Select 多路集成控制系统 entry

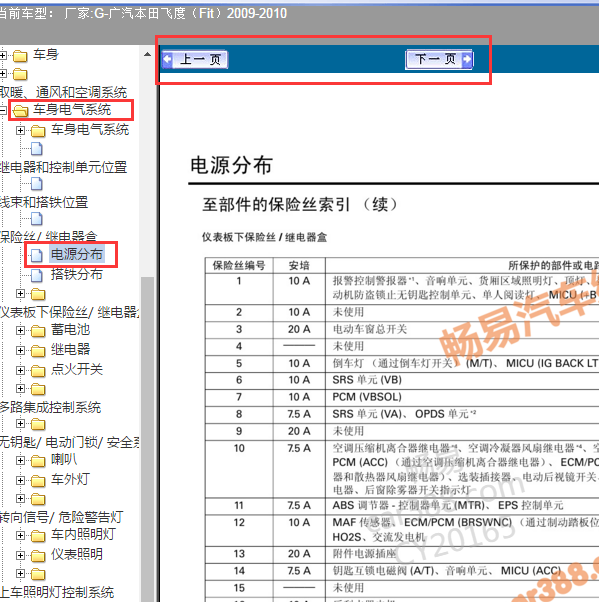(50, 407)
